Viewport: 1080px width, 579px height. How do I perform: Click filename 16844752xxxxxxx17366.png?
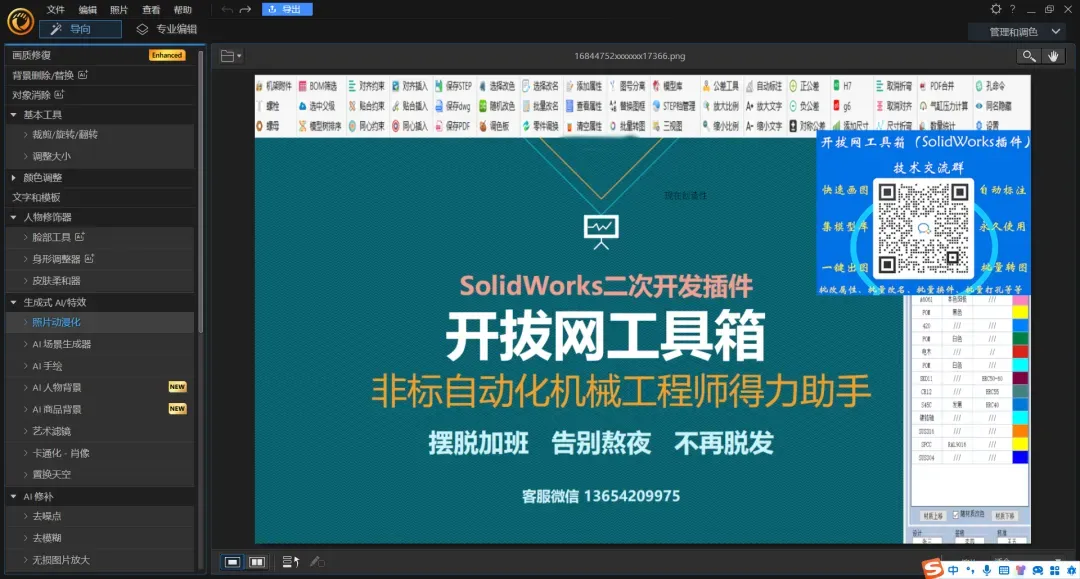tap(630, 56)
